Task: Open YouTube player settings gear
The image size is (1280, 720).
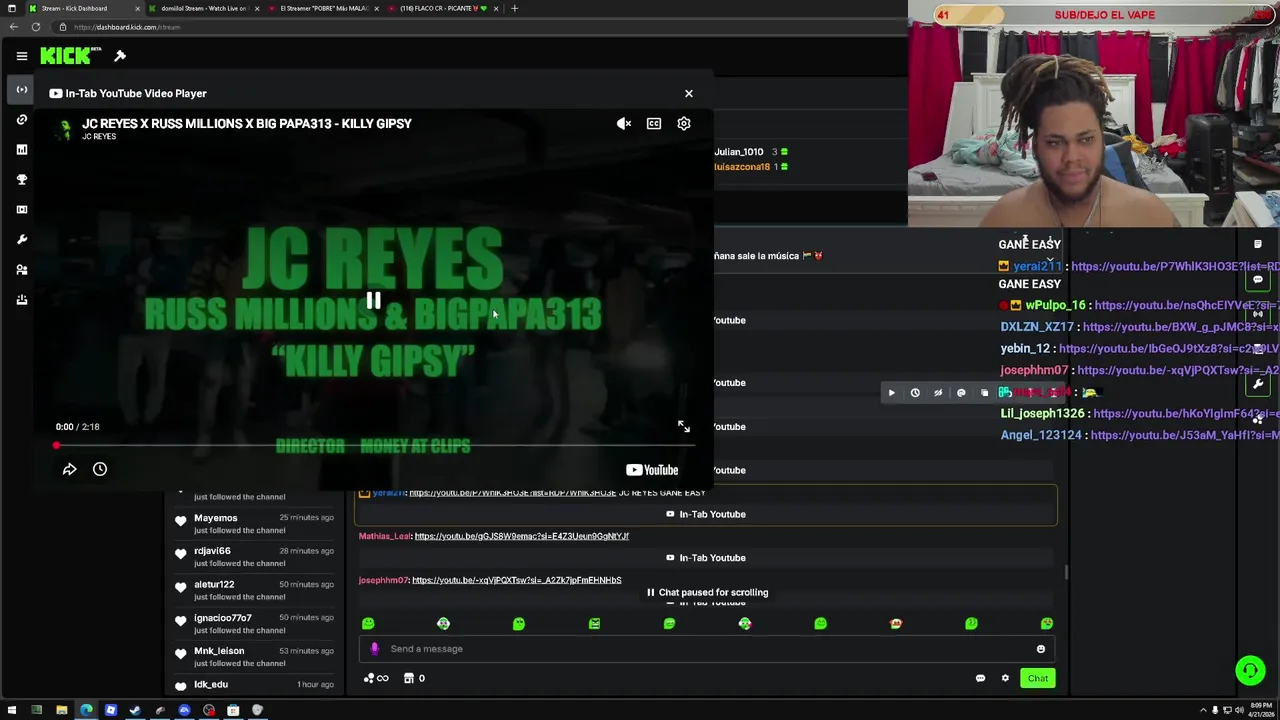Action: tap(684, 124)
